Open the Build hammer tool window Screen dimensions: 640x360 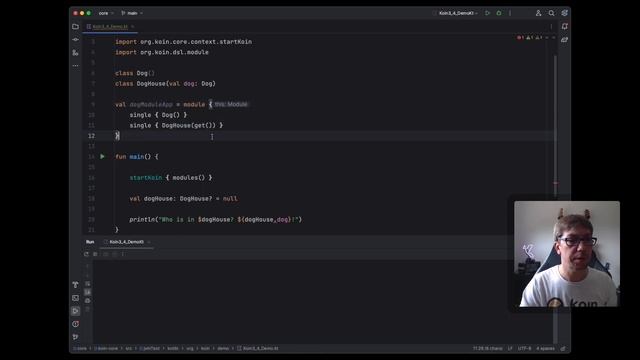point(76,284)
